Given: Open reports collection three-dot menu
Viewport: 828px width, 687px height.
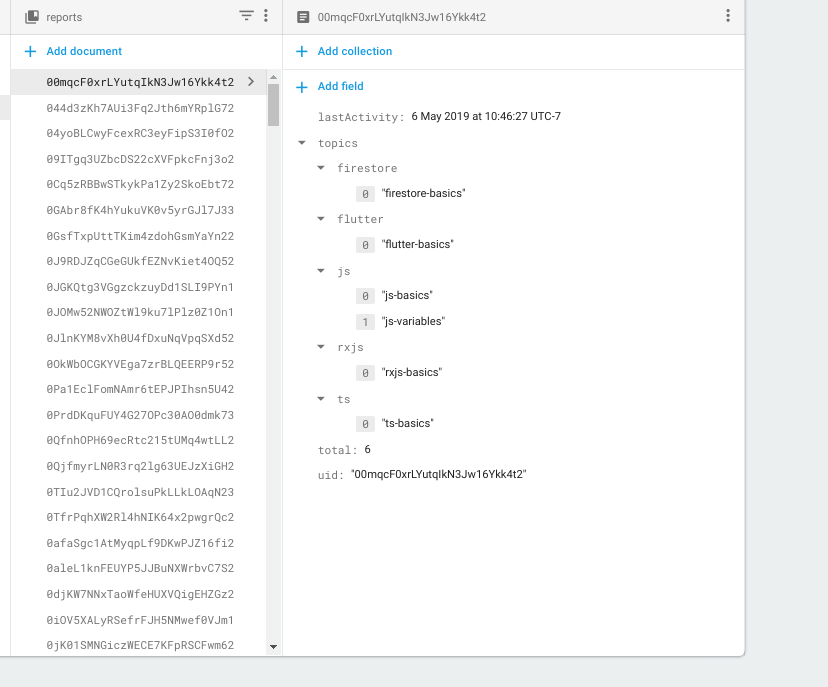Looking at the screenshot, I should (265, 16).
